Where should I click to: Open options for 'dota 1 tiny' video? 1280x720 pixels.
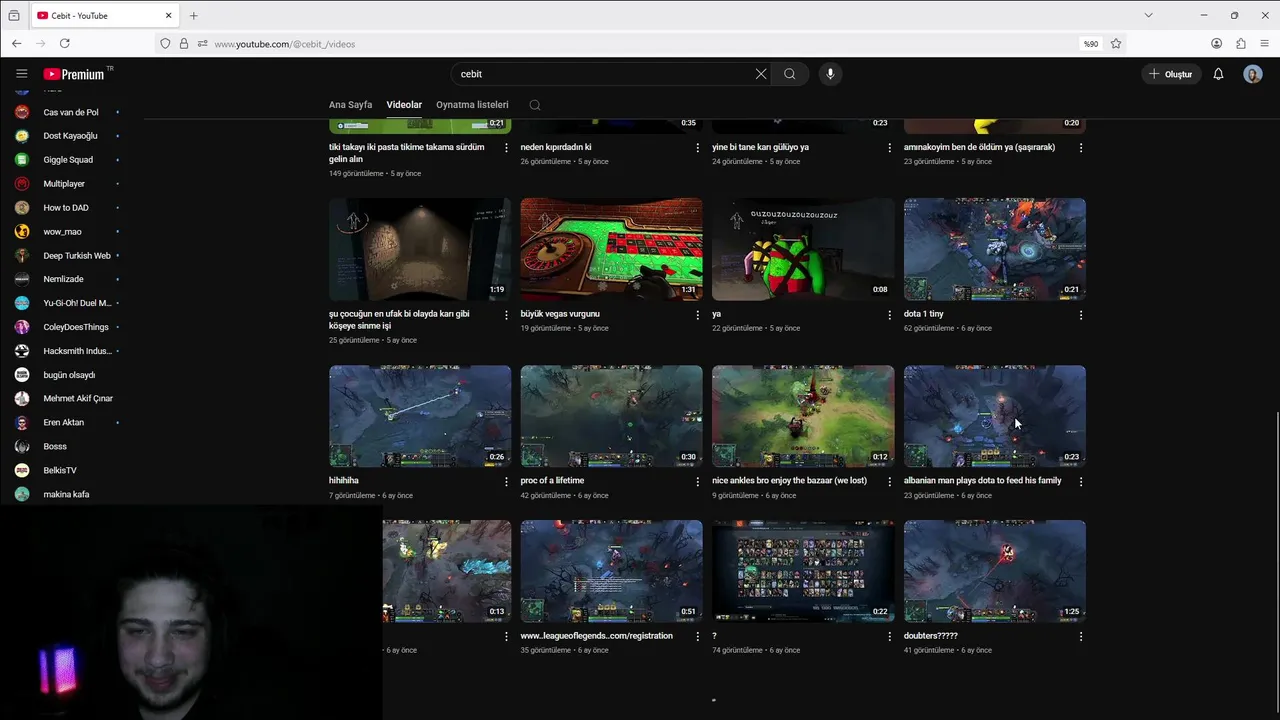click(x=1081, y=315)
